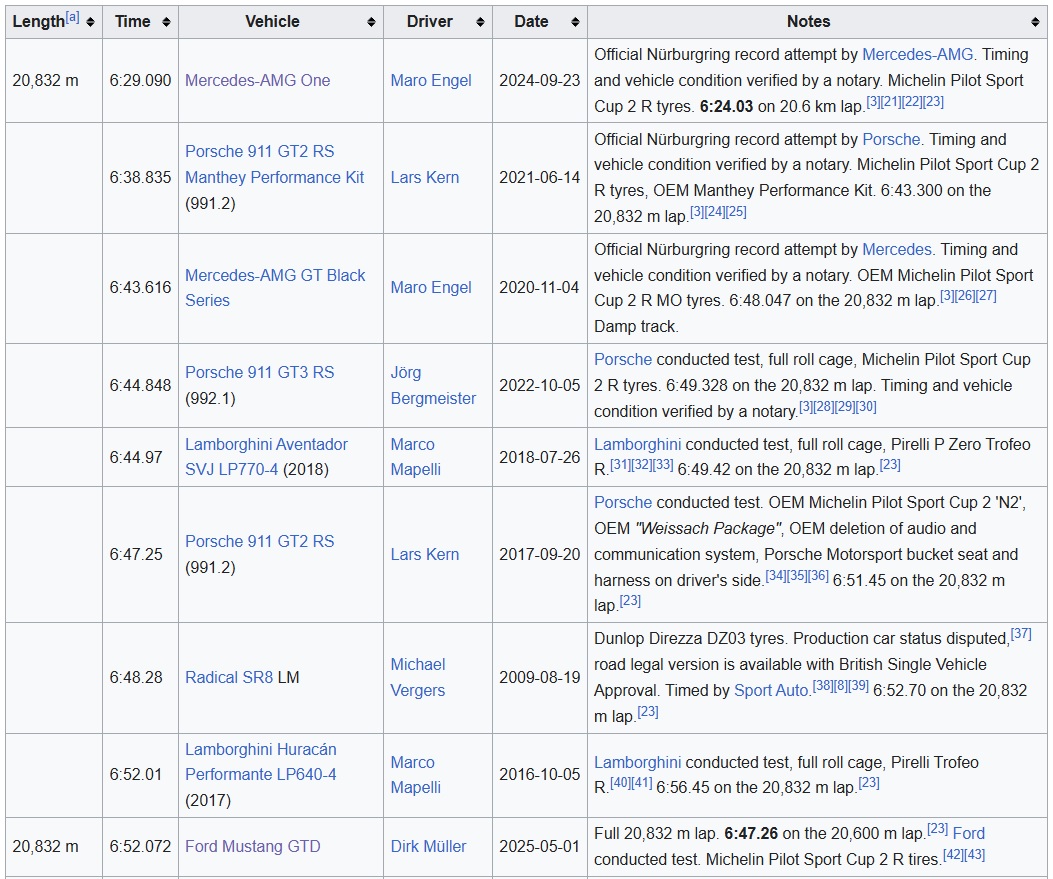Follow Sport Auto link in Radical notes
1053x879 pixels.
[771, 690]
